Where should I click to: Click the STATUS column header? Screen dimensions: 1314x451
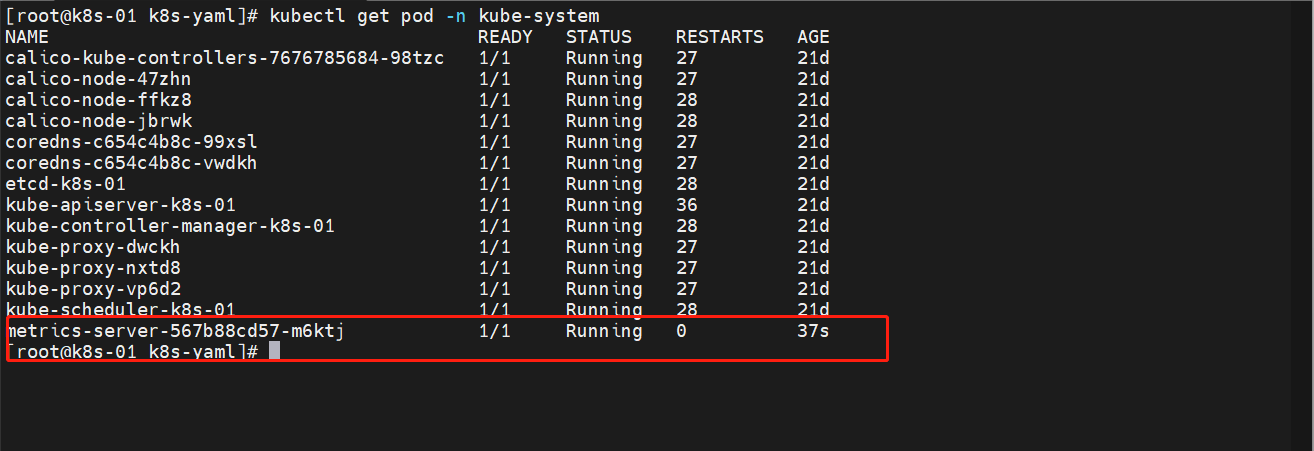pos(598,37)
